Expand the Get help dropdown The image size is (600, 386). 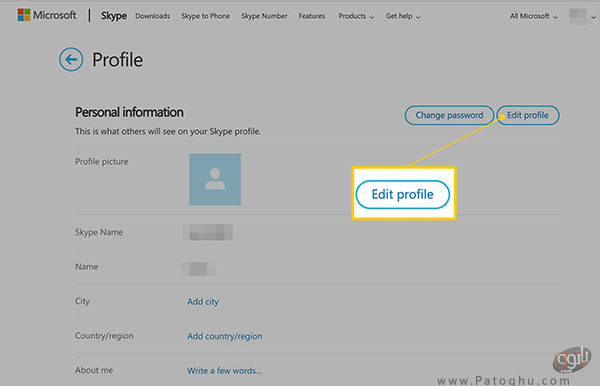[x=403, y=16]
